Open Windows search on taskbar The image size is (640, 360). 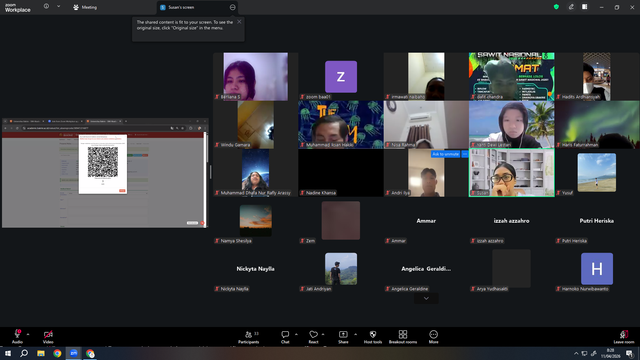click(x=24, y=353)
